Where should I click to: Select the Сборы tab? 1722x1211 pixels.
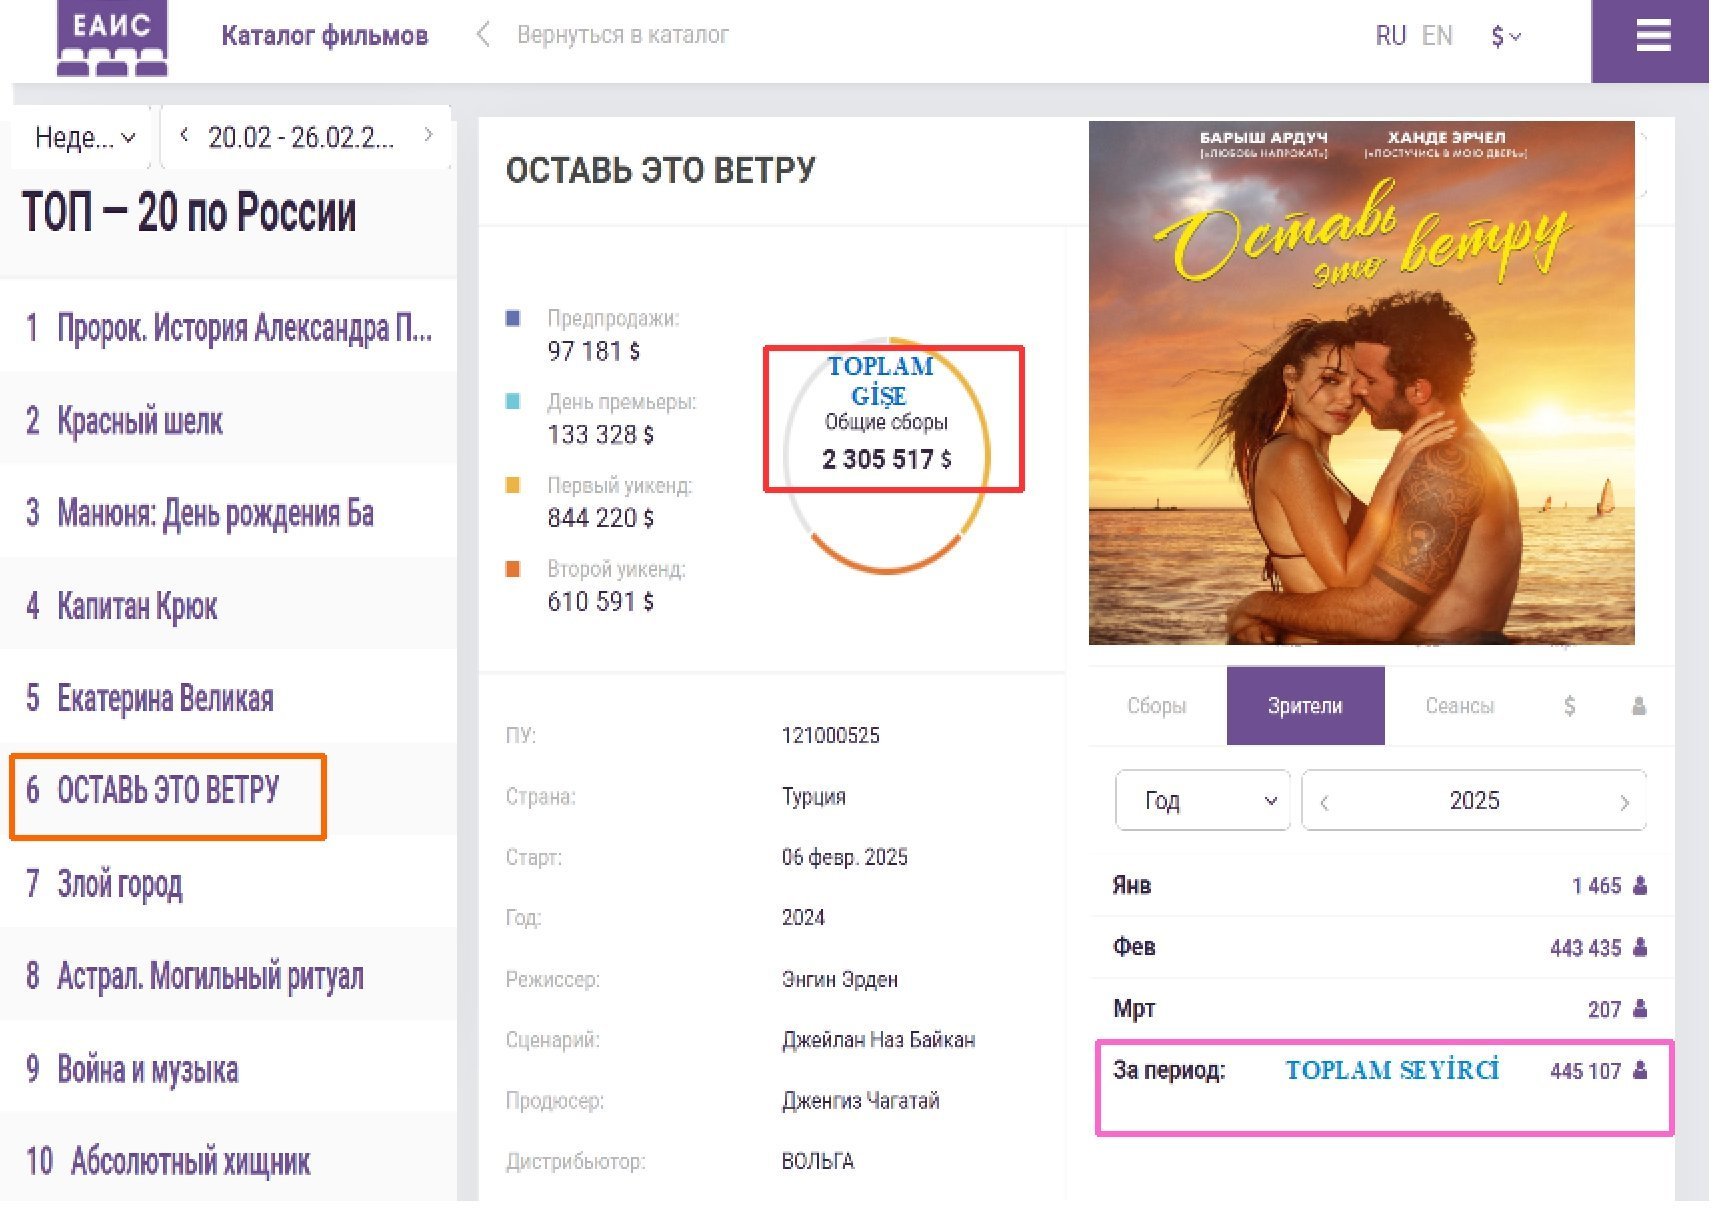click(1156, 706)
